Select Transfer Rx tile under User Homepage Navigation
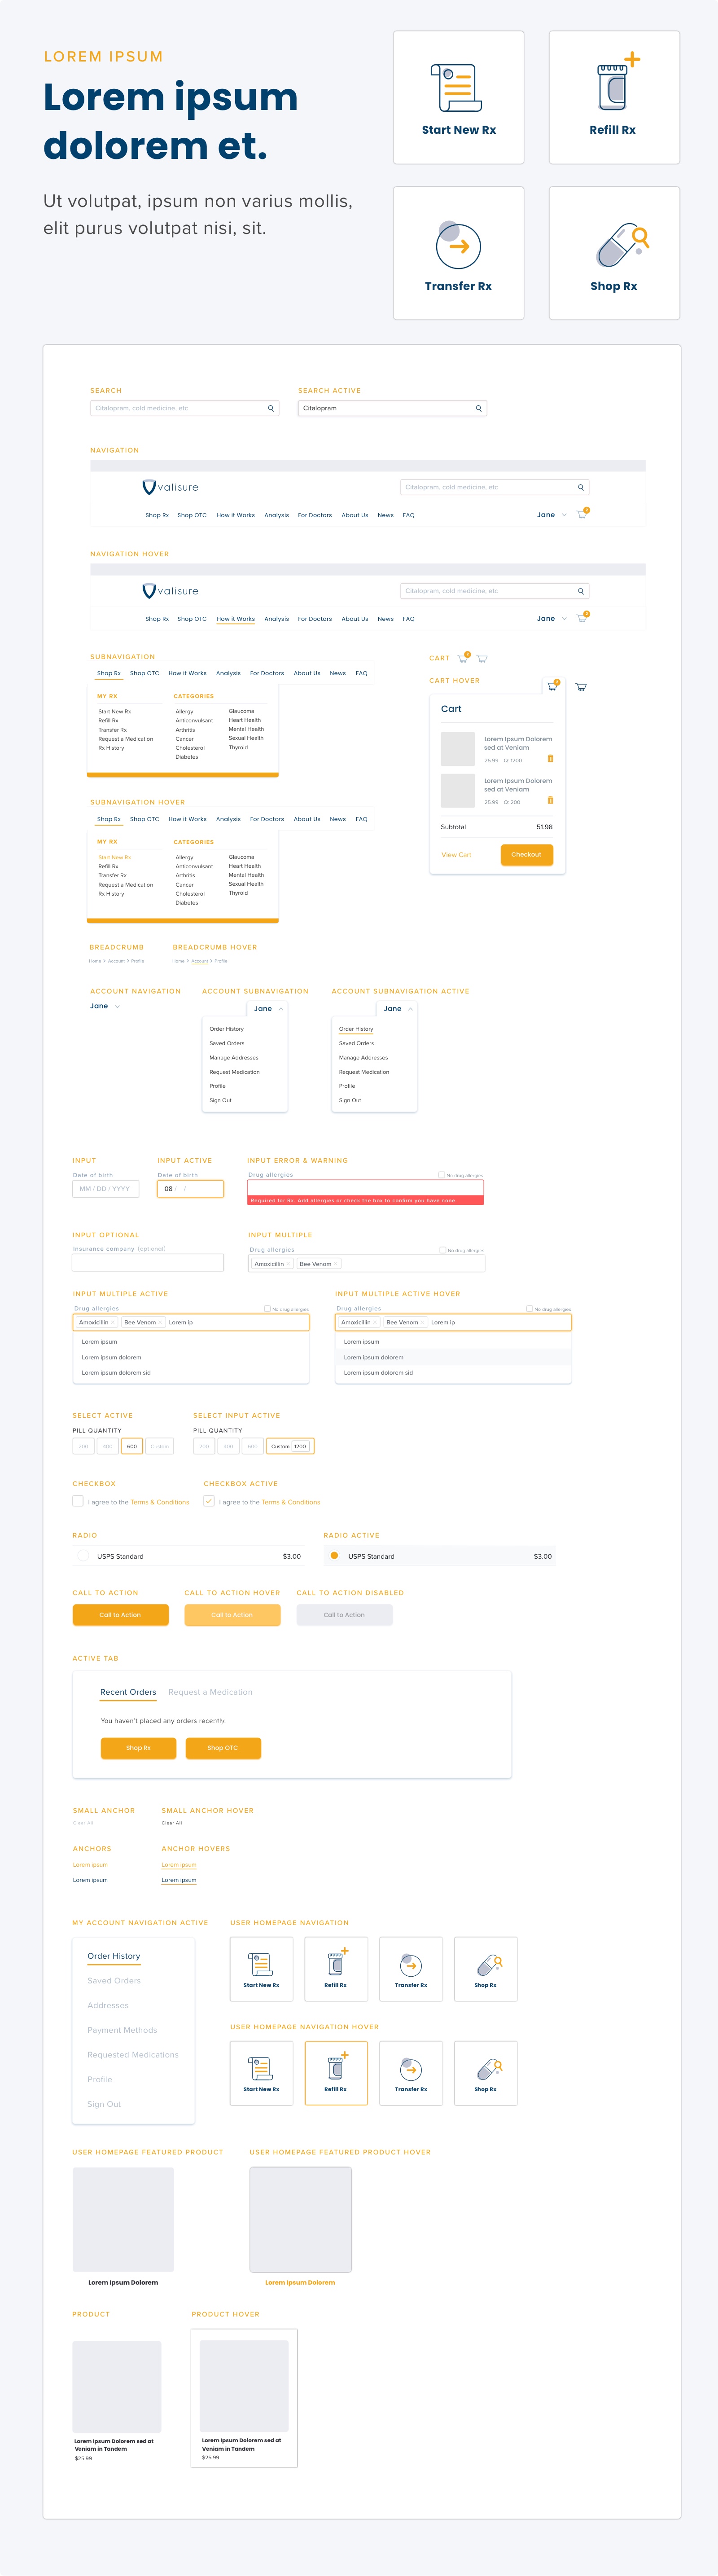Screen dimensions: 718x2576 [411, 1968]
